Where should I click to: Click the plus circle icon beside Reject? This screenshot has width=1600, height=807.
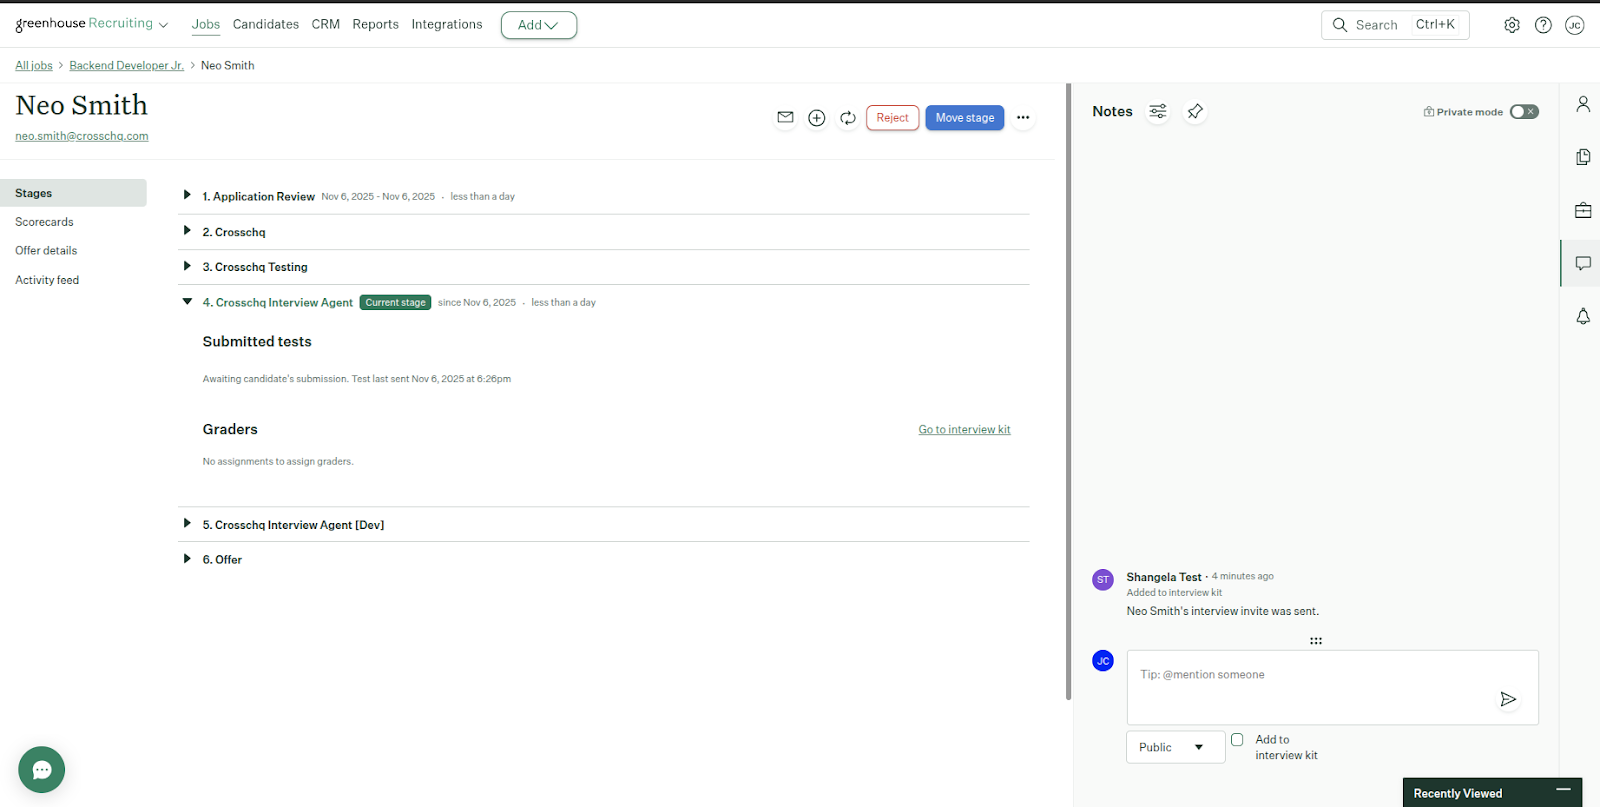pos(816,118)
